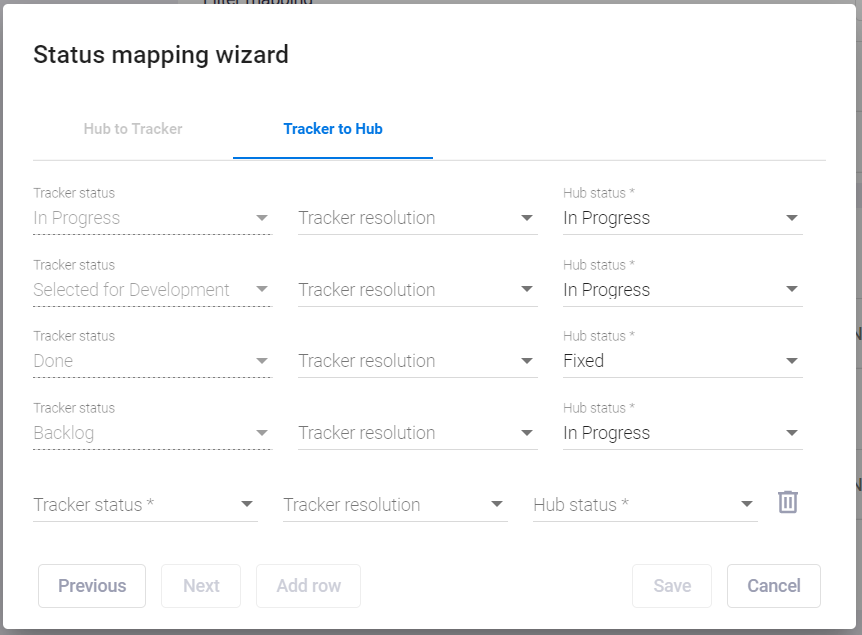Cancel the status mapping wizard
This screenshot has height=635, width=862.
773,586
